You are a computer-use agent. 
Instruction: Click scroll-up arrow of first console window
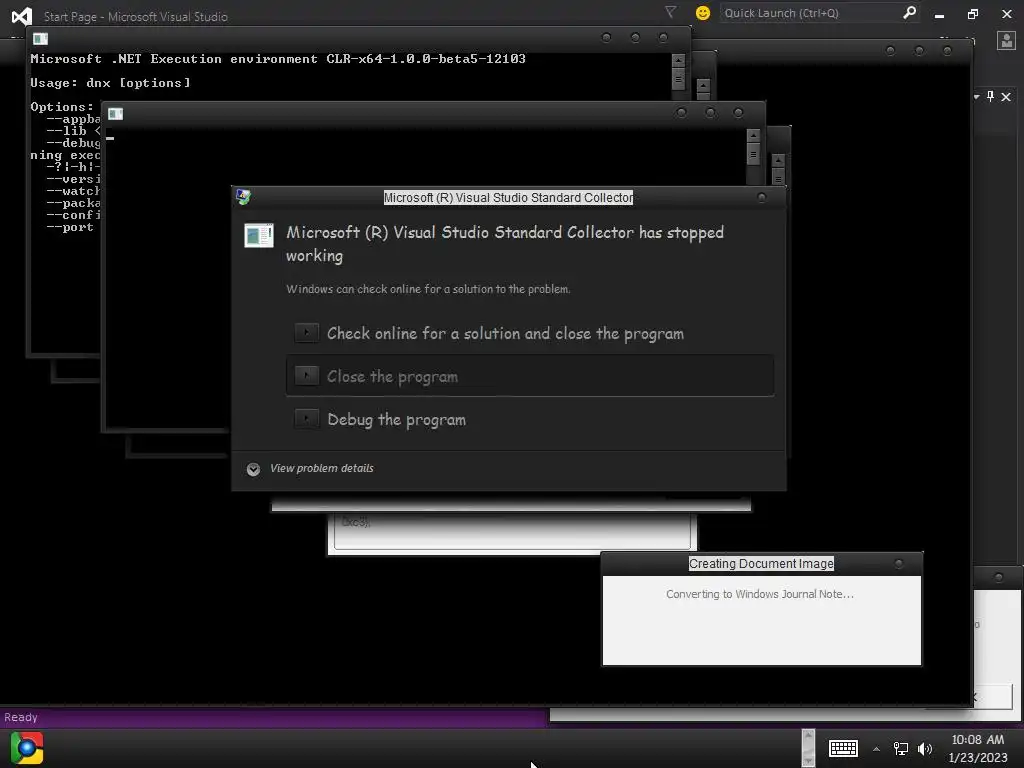pyautogui.click(x=679, y=61)
